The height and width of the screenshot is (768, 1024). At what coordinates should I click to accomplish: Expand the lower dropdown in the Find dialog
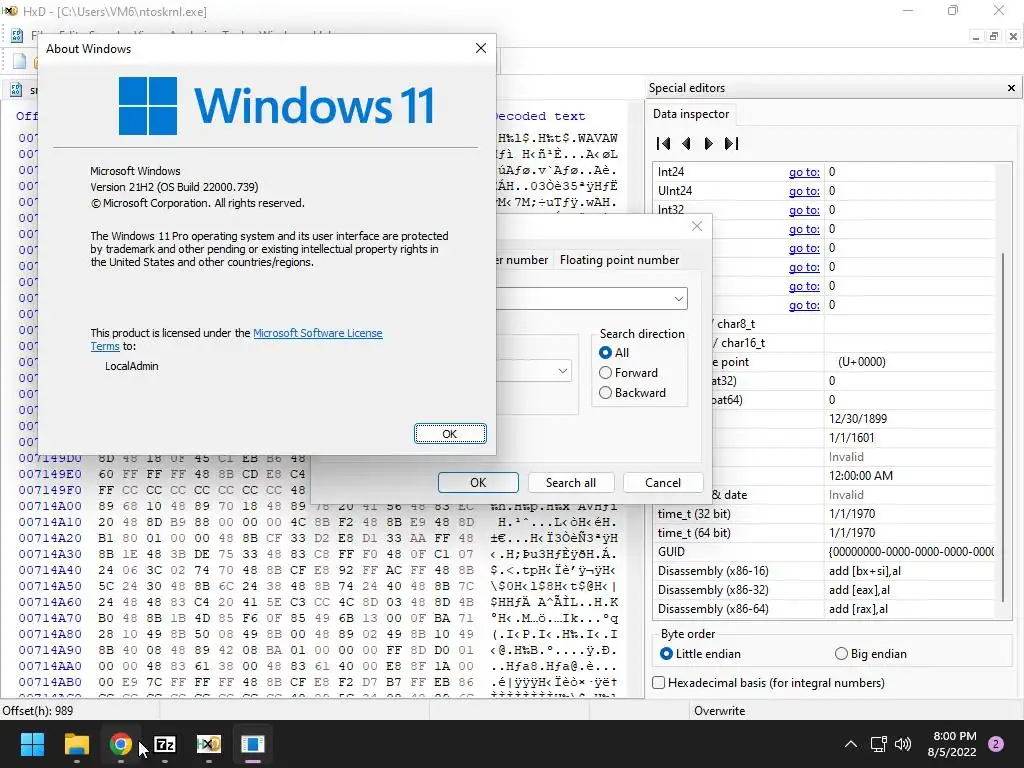tap(563, 371)
